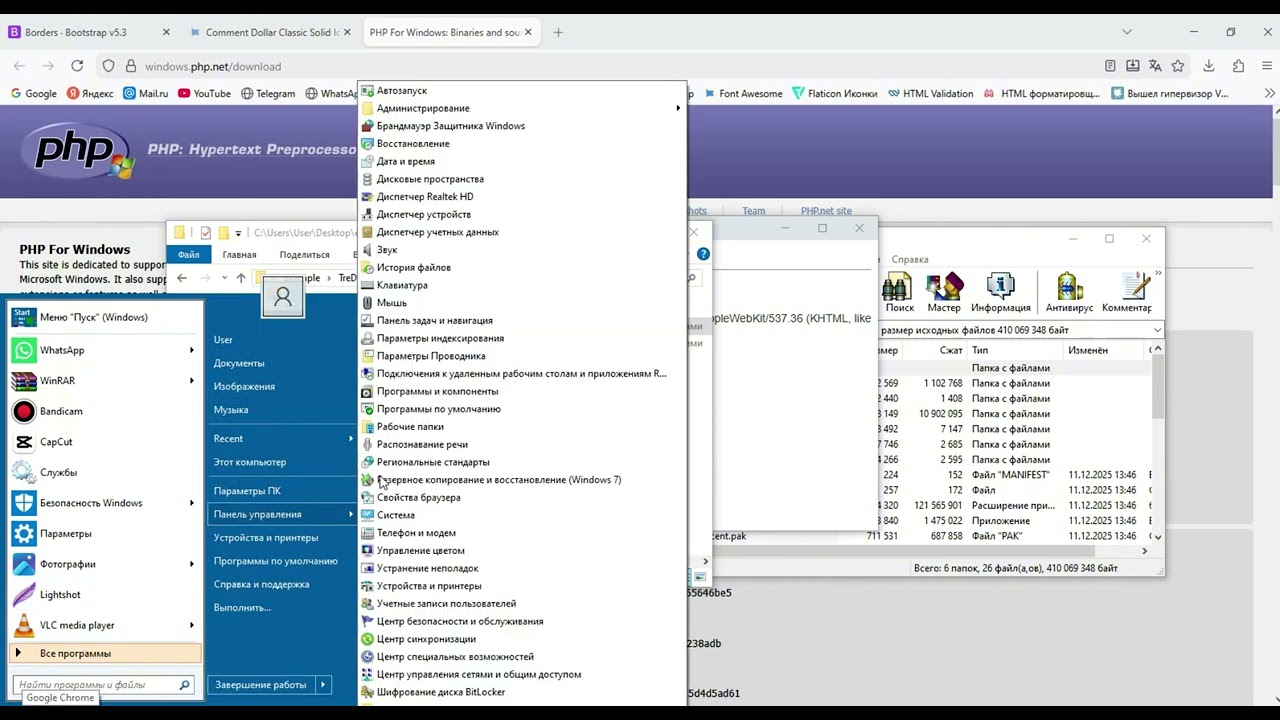Open the Файл tab in Explorer
Image resolution: width=1280 pixels, height=720 pixels.
tap(189, 255)
